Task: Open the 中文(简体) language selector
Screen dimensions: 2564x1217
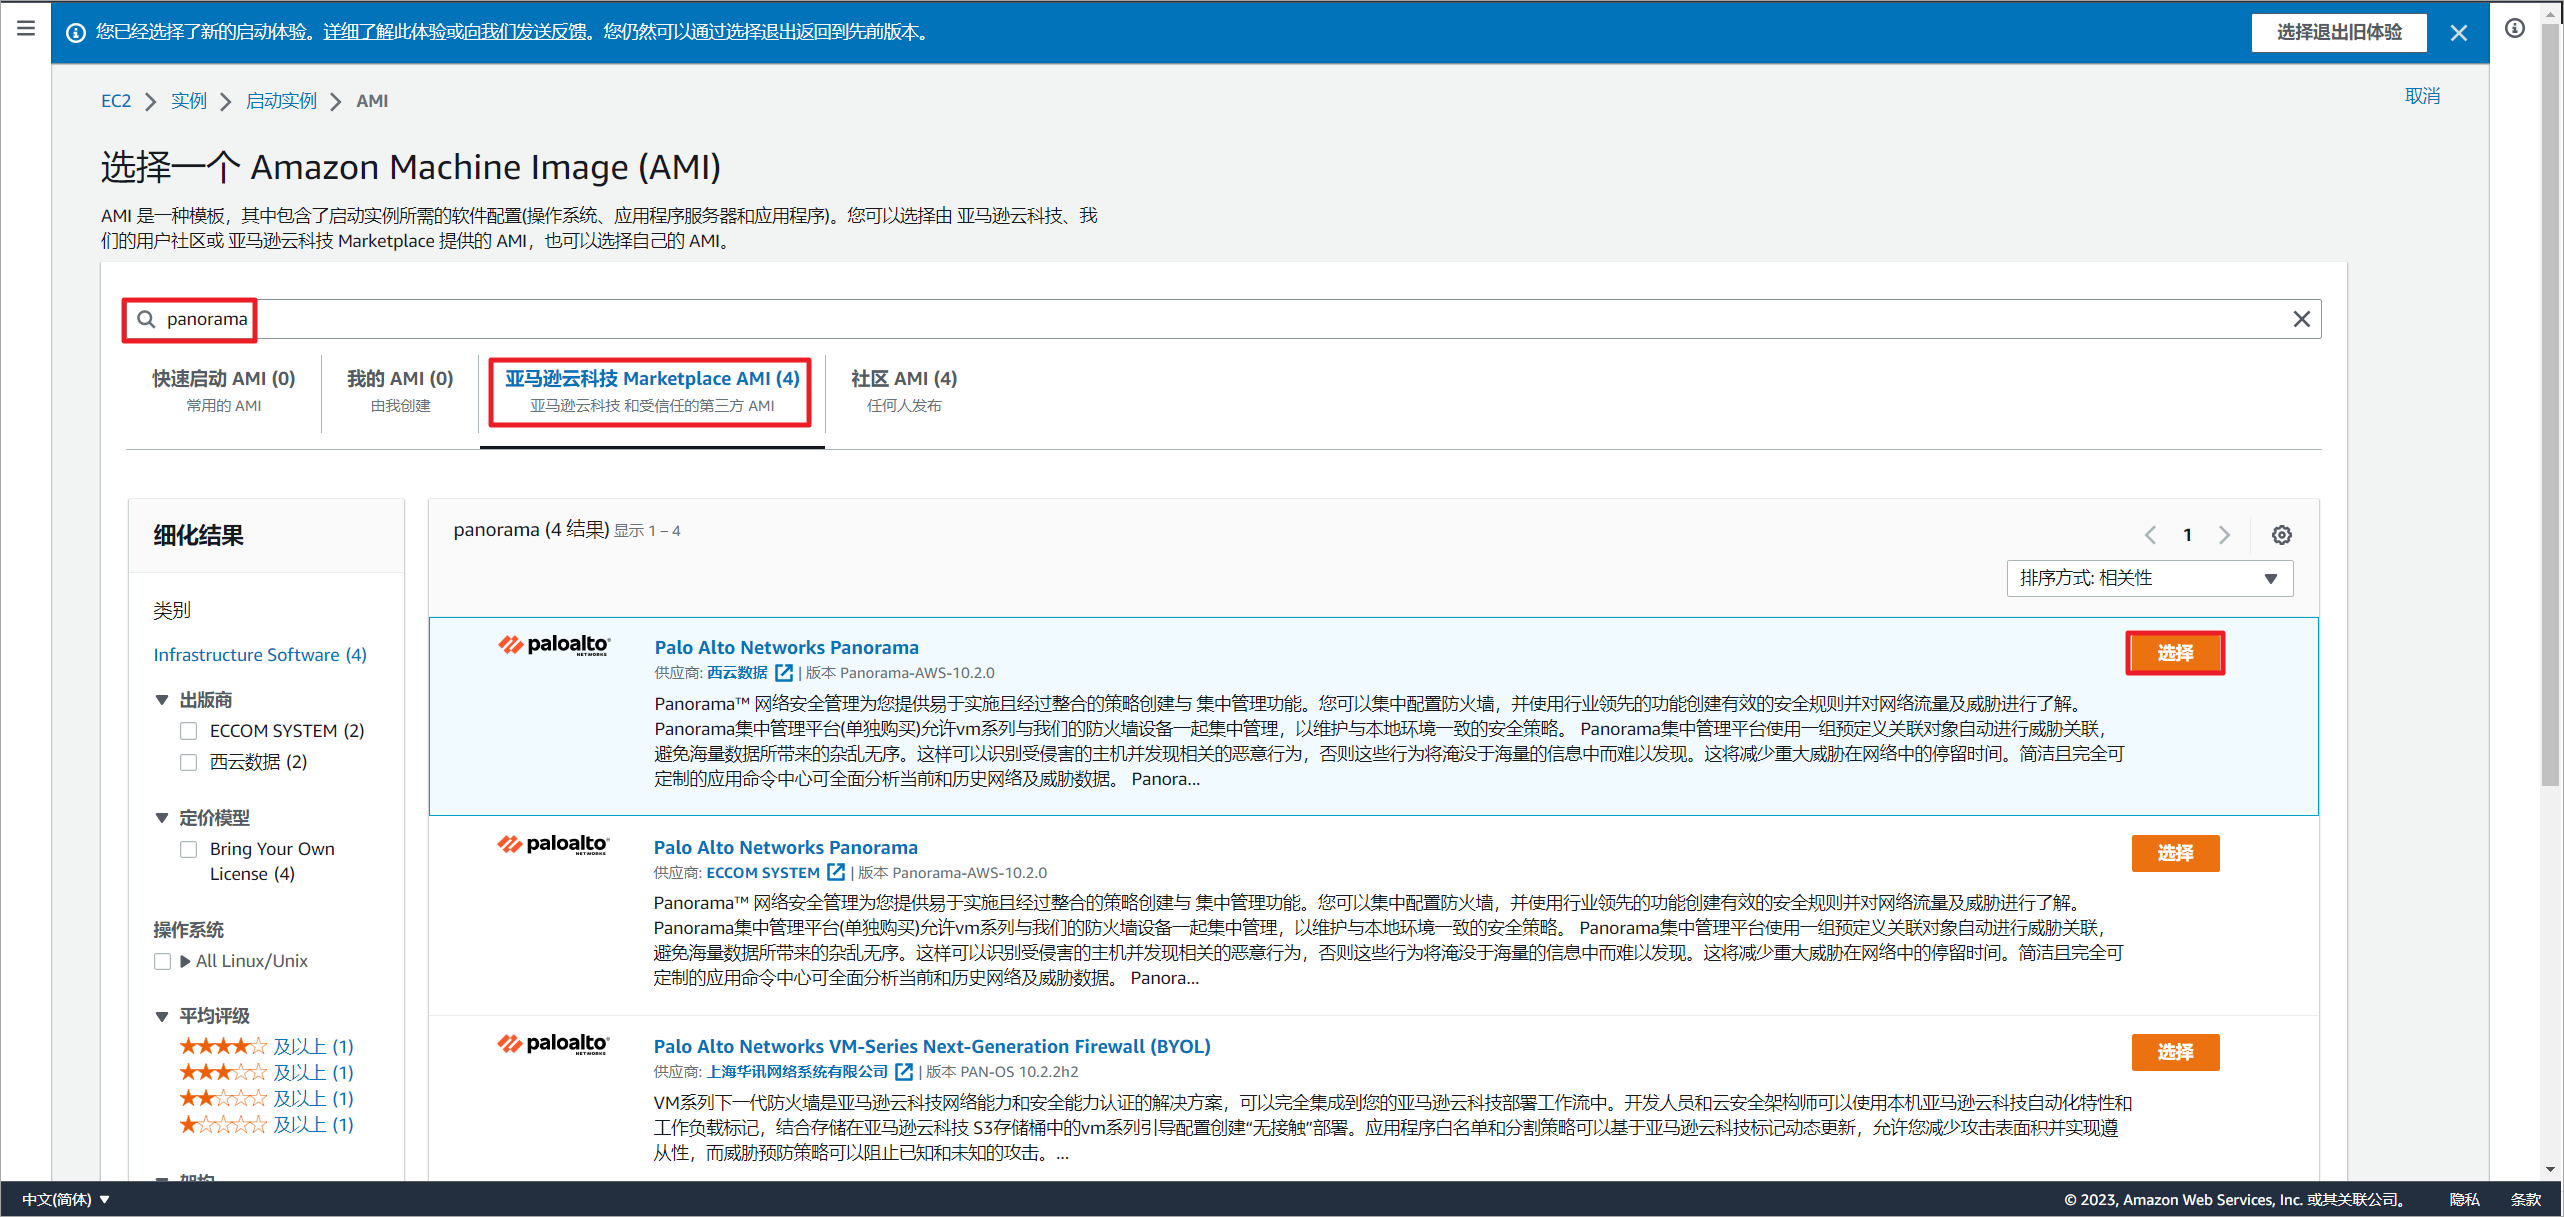Action: tap(66, 1199)
